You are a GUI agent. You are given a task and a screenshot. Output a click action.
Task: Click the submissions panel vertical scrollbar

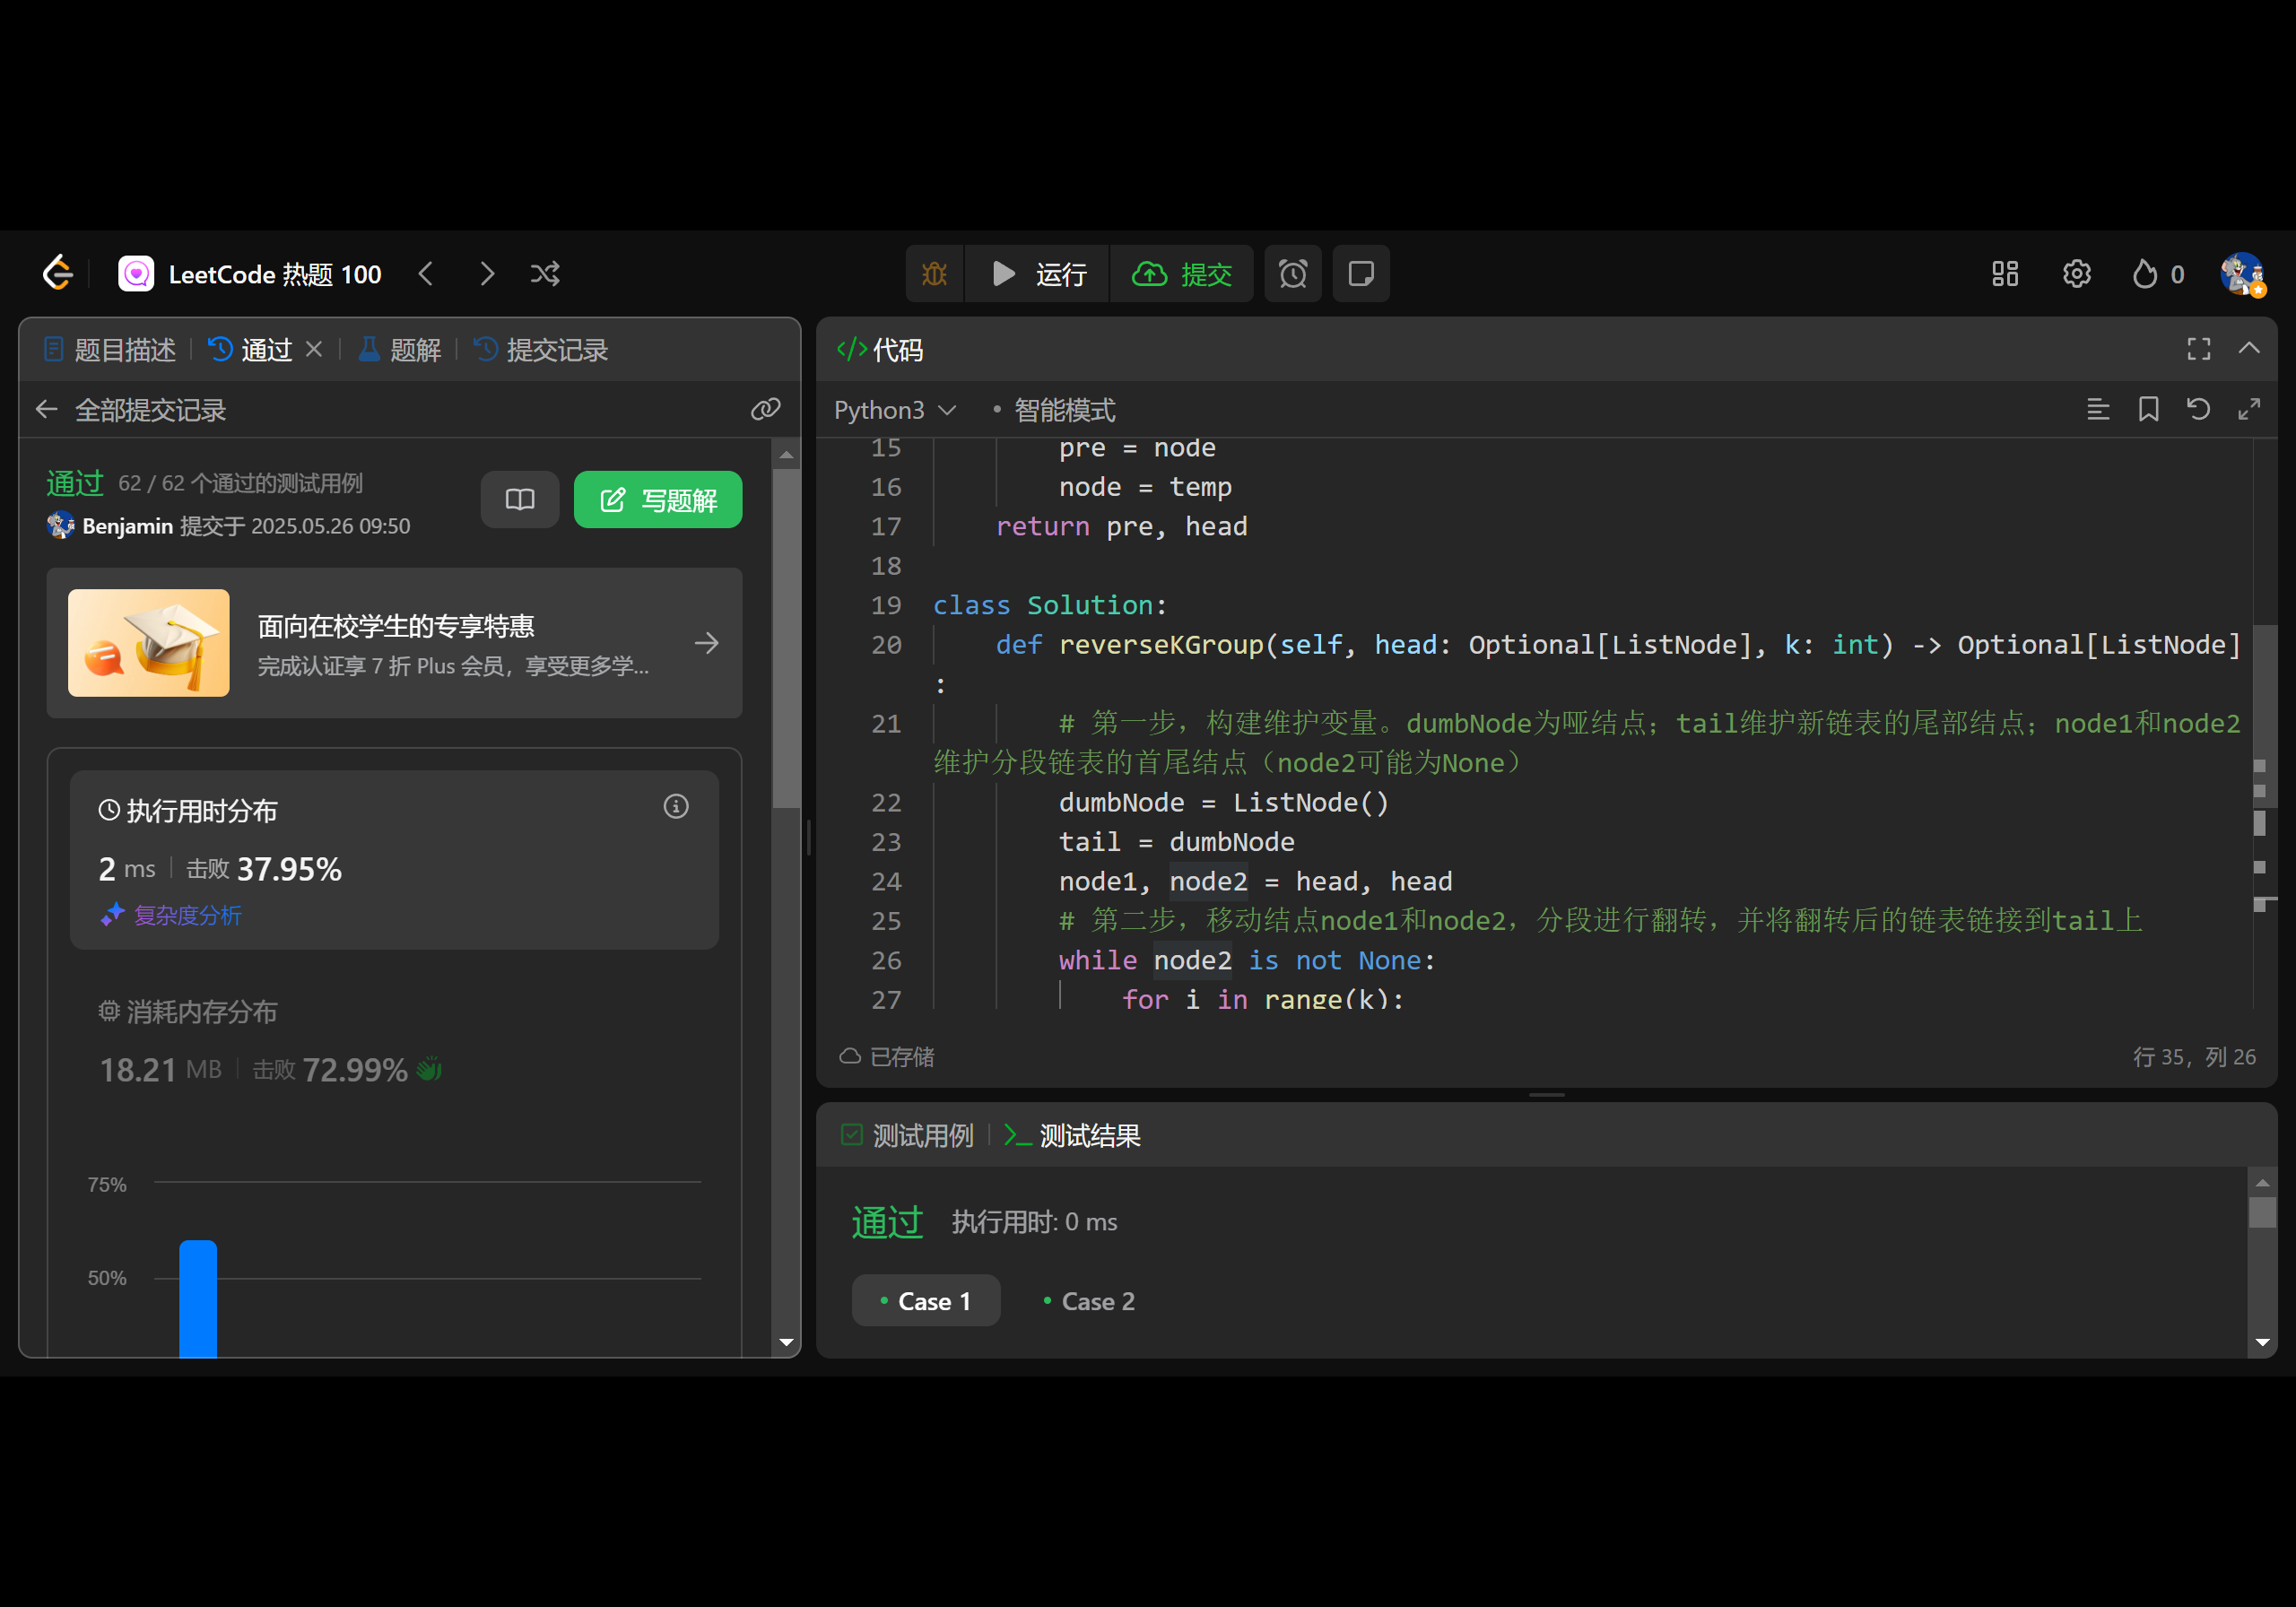point(786,640)
